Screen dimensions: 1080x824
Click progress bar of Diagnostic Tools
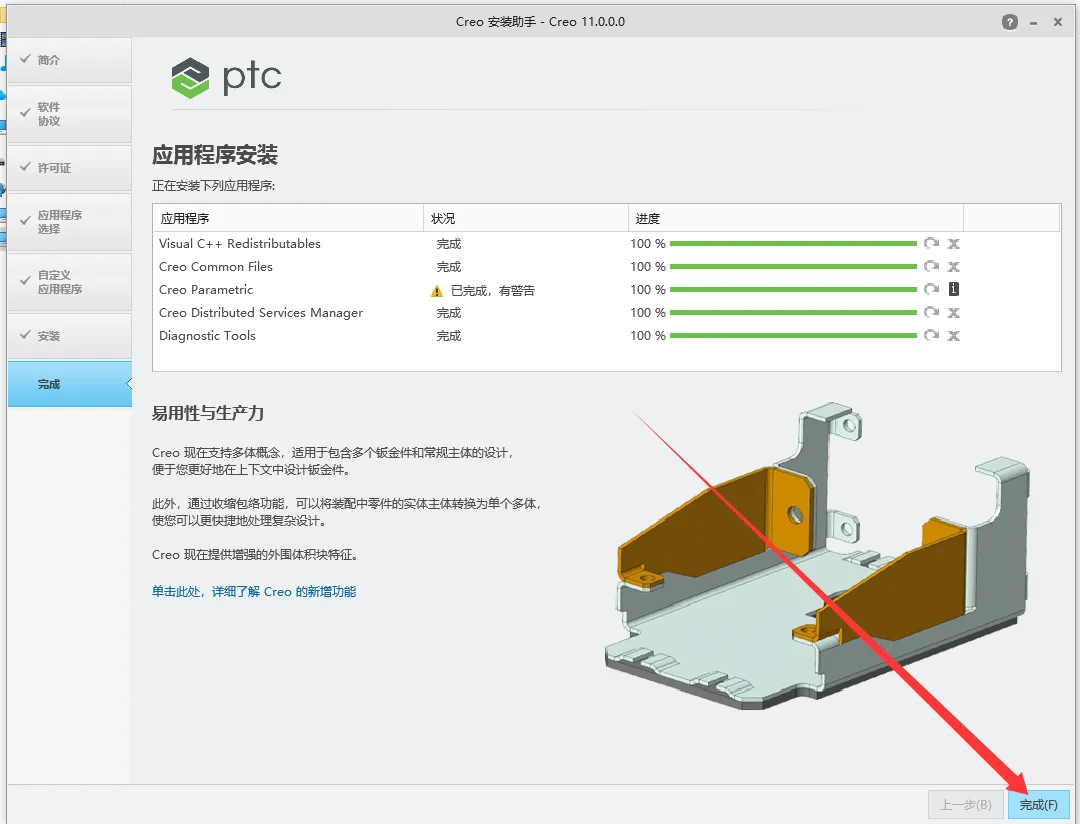pos(793,336)
